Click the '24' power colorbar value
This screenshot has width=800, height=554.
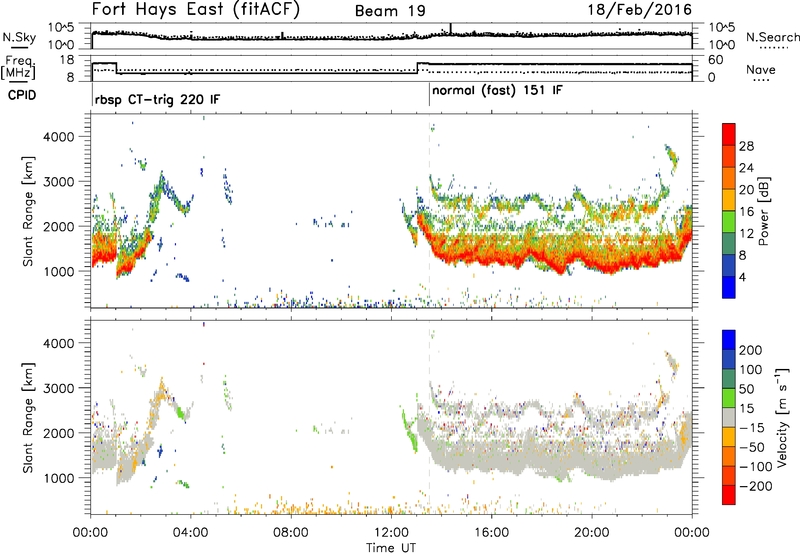click(746, 168)
